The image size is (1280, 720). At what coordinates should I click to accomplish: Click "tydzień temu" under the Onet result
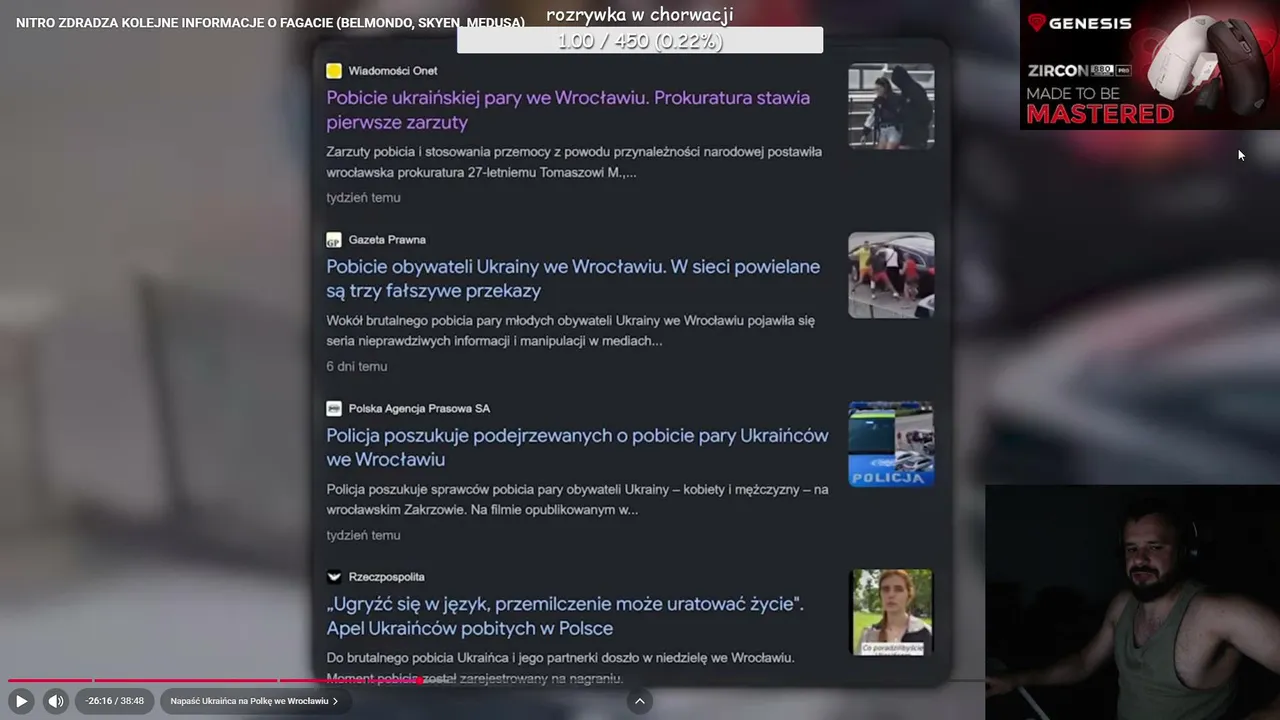point(363,198)
